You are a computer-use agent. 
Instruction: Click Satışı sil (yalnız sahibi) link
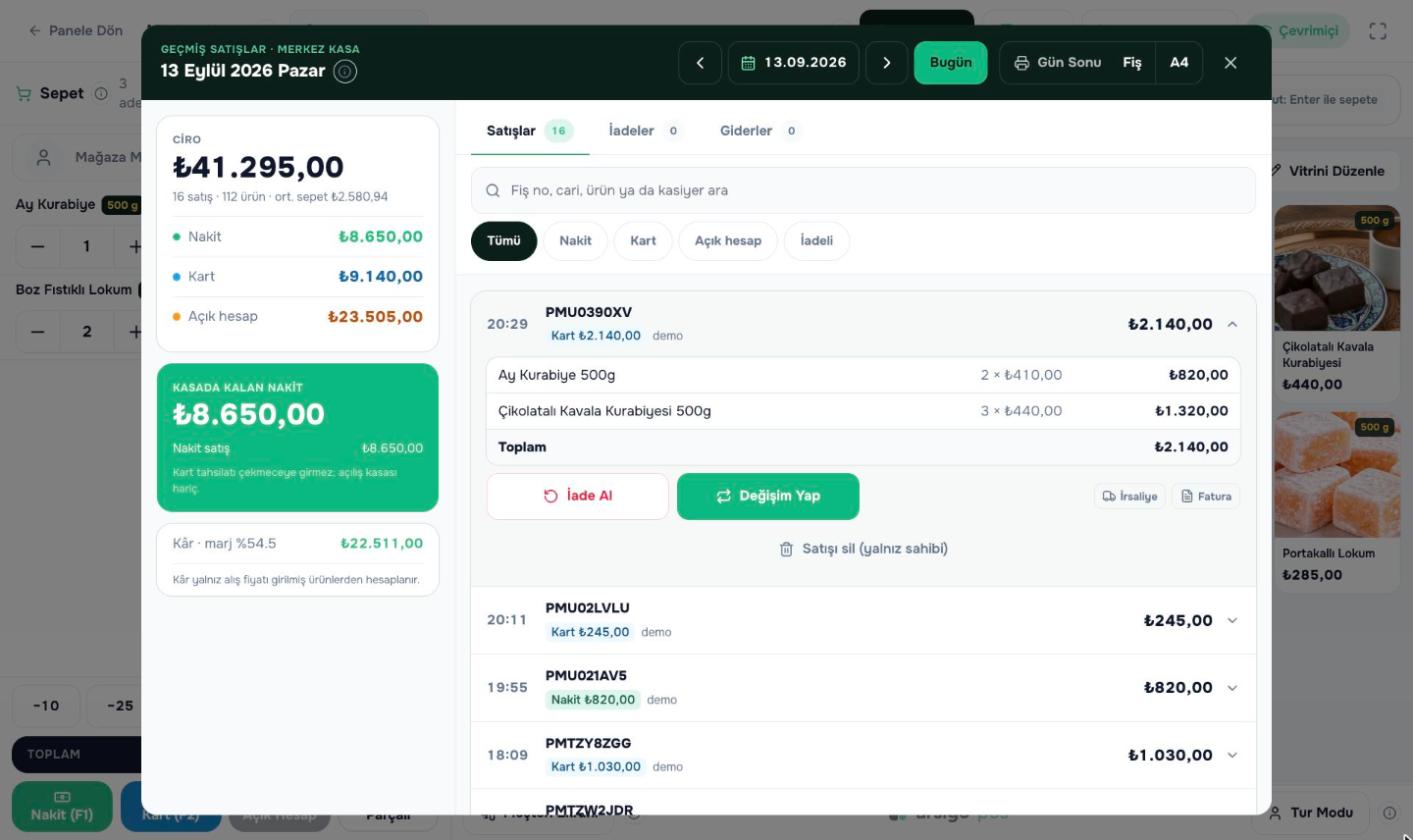tap(863, 549)
